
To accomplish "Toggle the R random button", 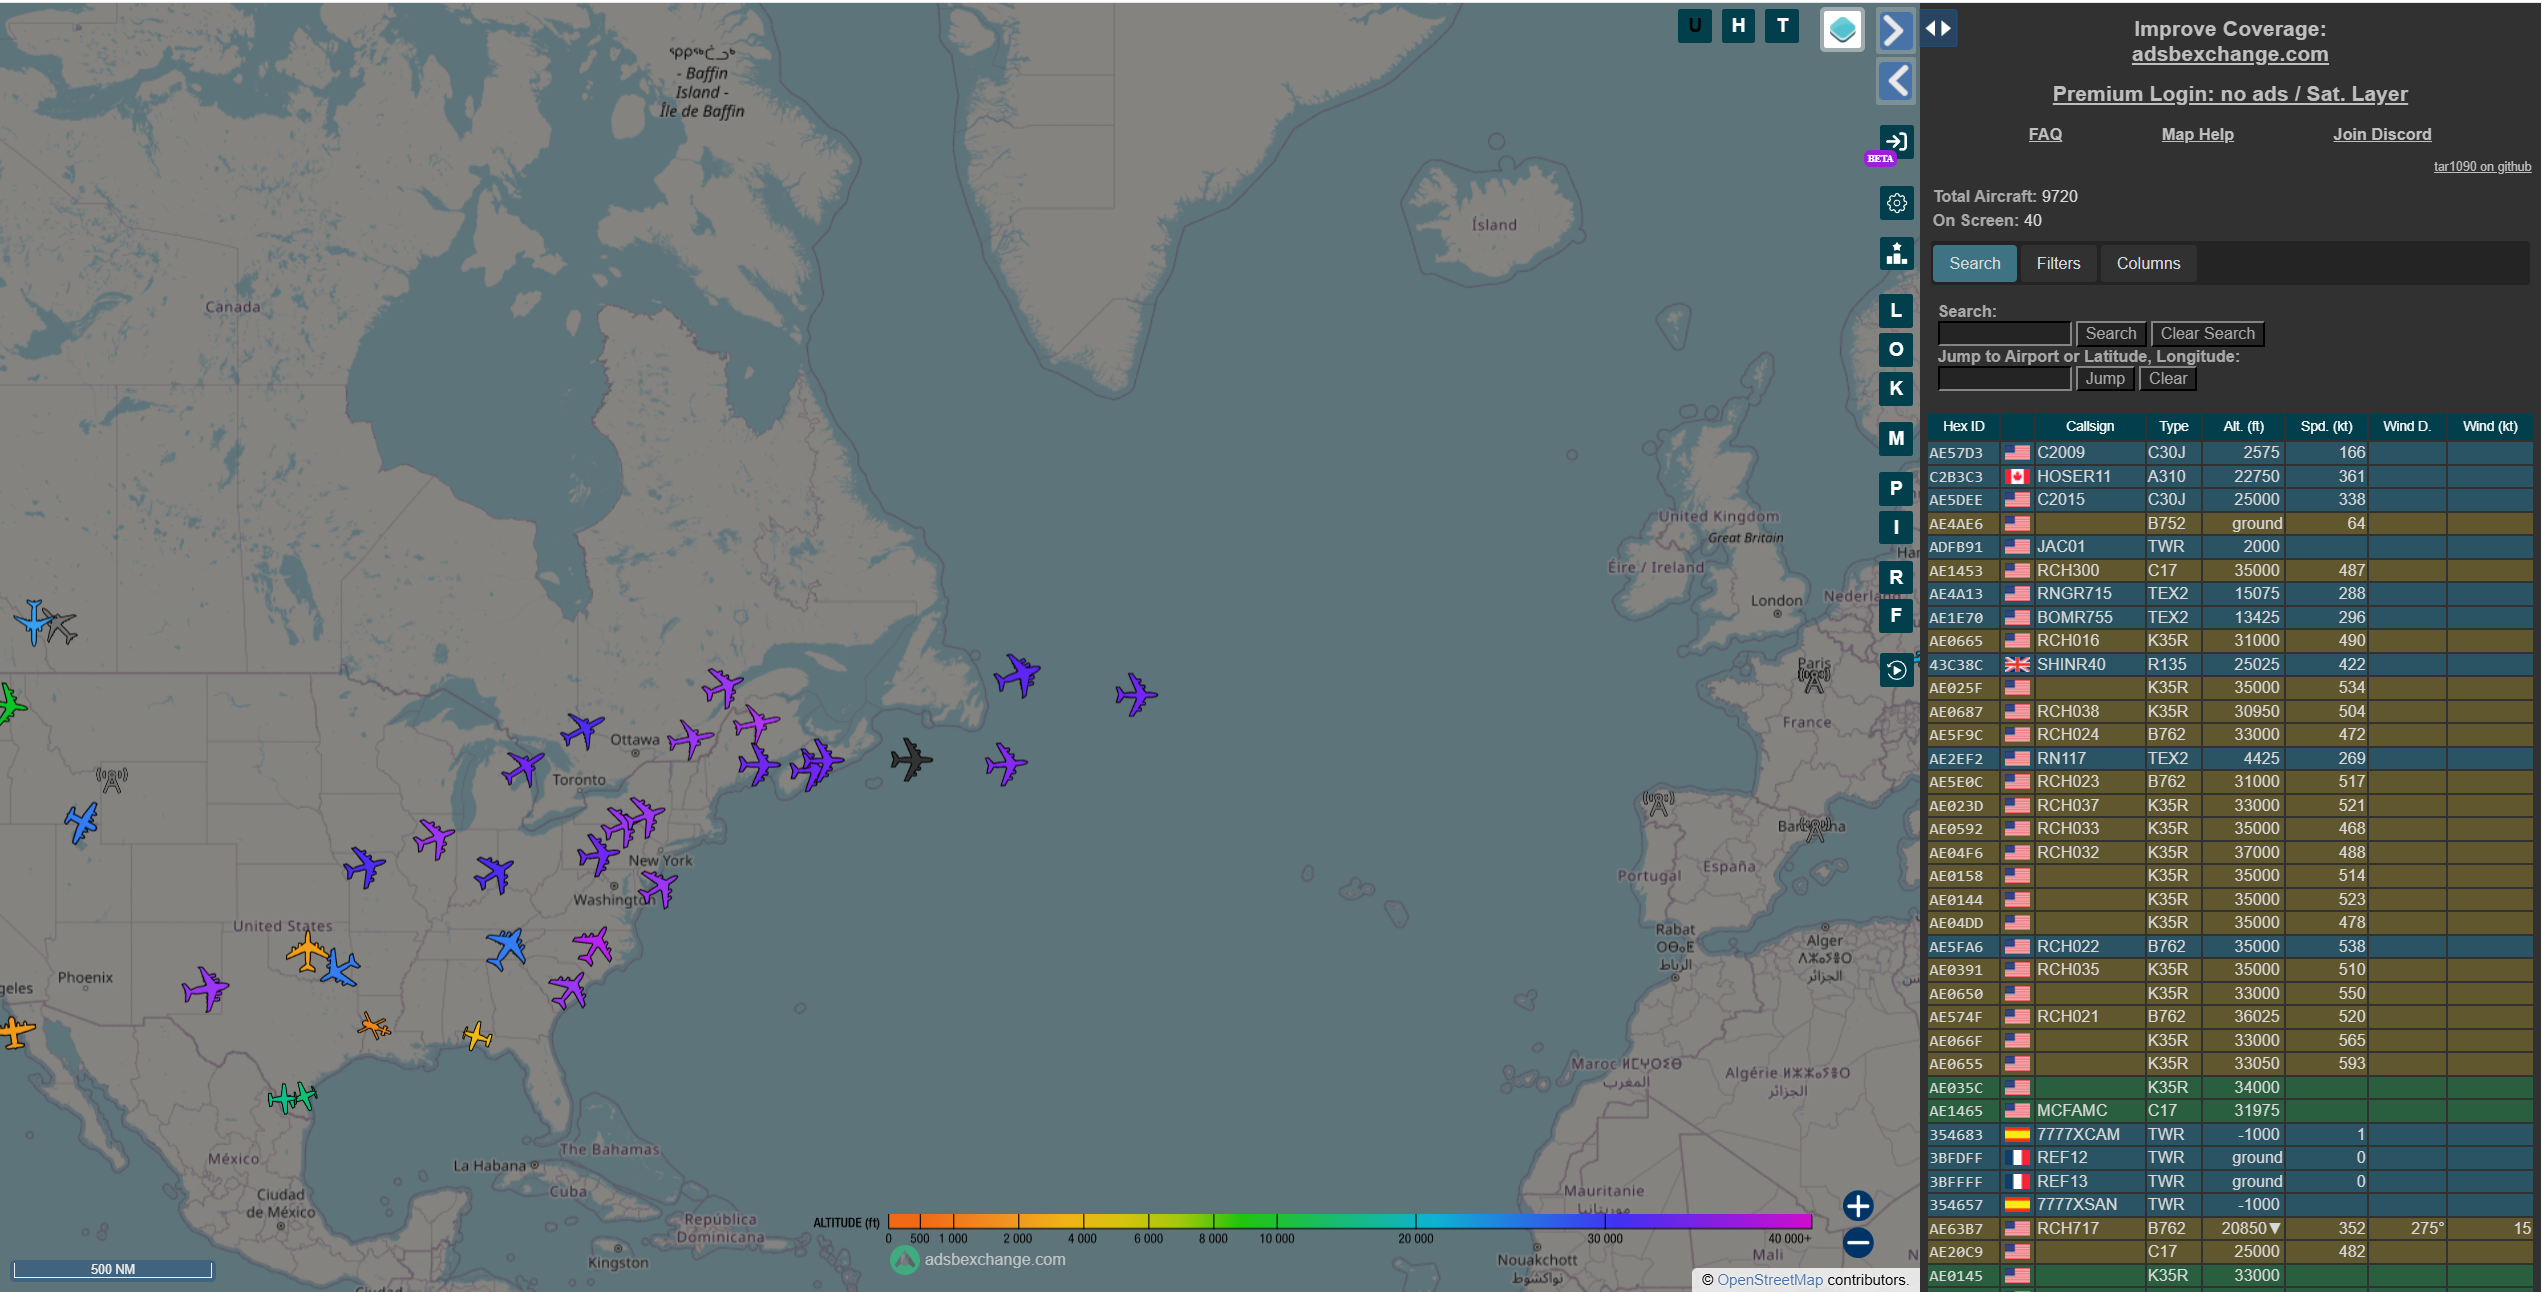I will click(x=1896, y=577).
